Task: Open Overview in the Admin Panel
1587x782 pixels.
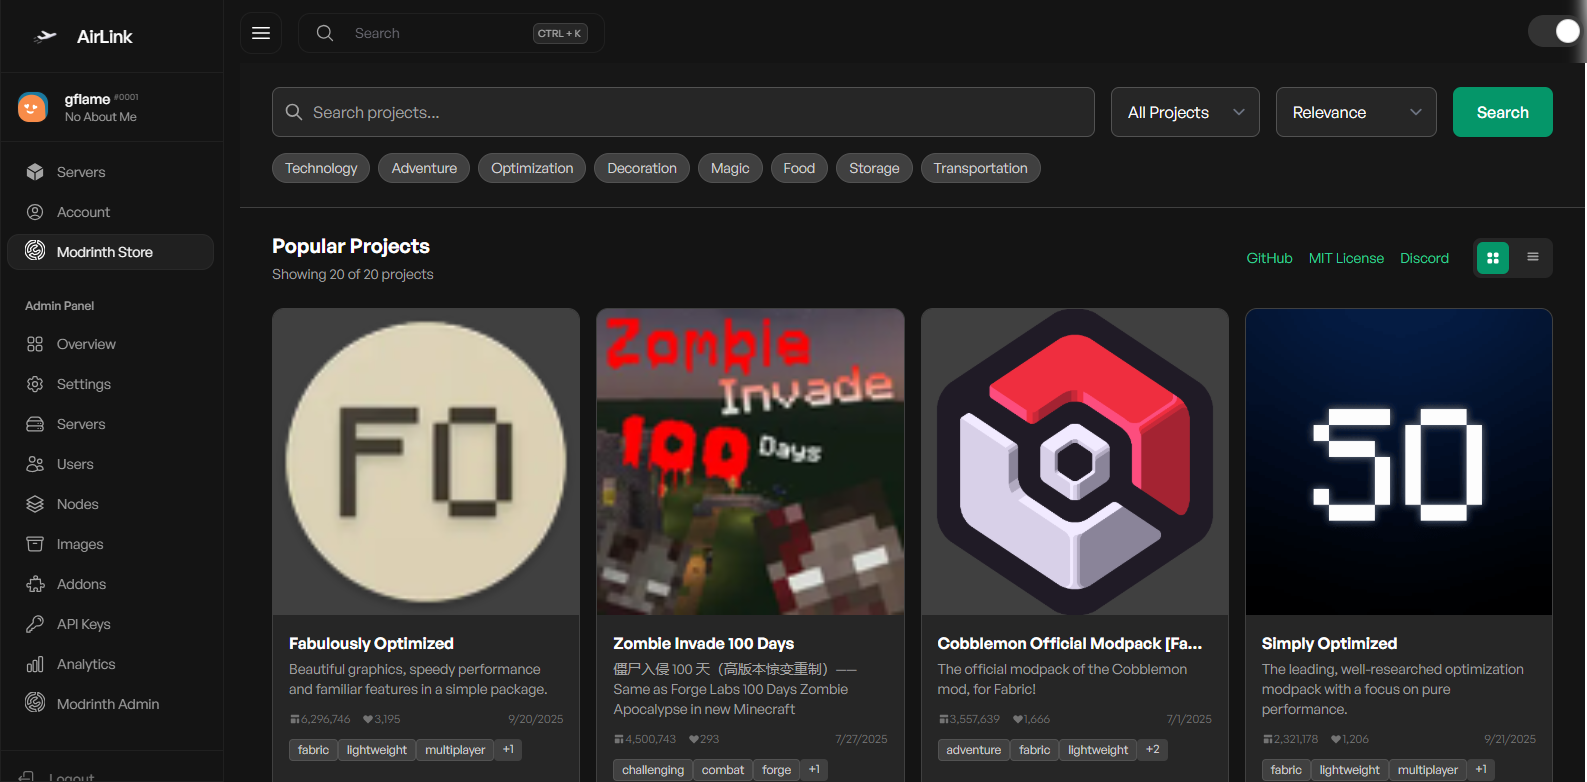Action: click(86, 344)
